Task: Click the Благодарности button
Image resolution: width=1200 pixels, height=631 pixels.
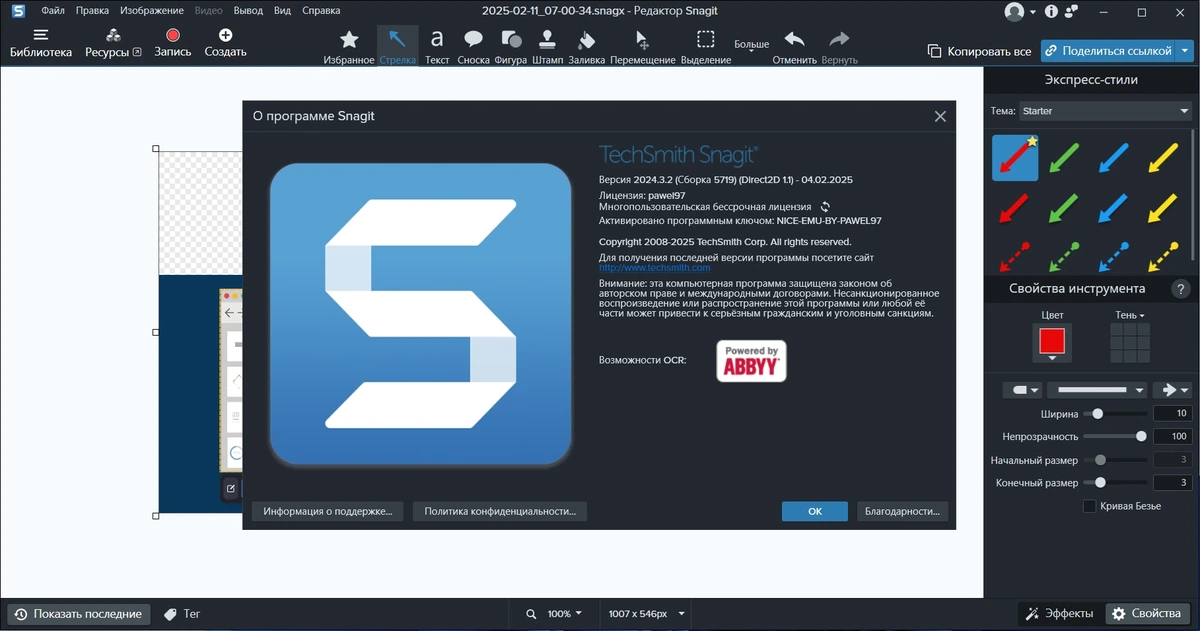Action: [x=902, y=511]
